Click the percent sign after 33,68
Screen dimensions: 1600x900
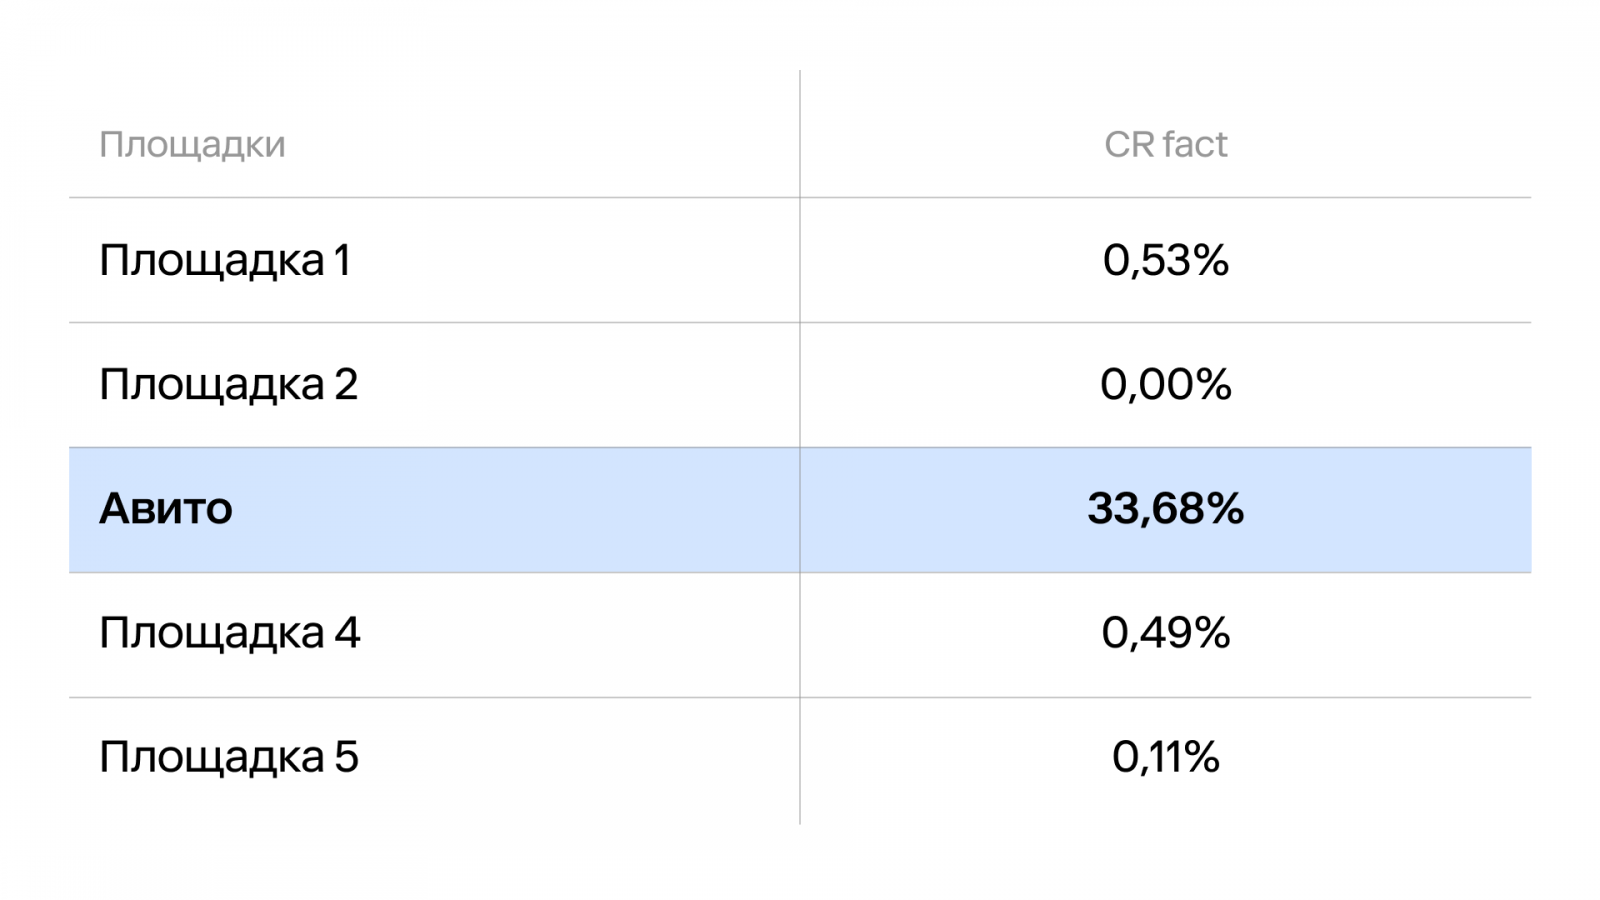pos(1225,509)
